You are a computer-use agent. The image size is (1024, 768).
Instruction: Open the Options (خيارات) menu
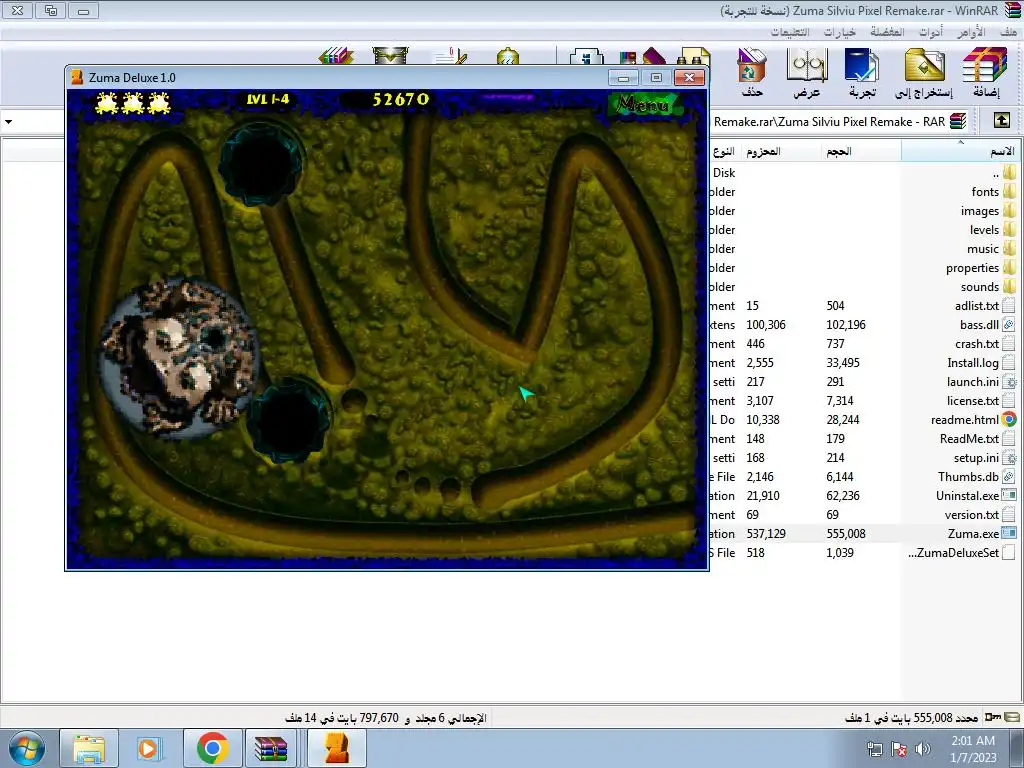pos(839,31)
